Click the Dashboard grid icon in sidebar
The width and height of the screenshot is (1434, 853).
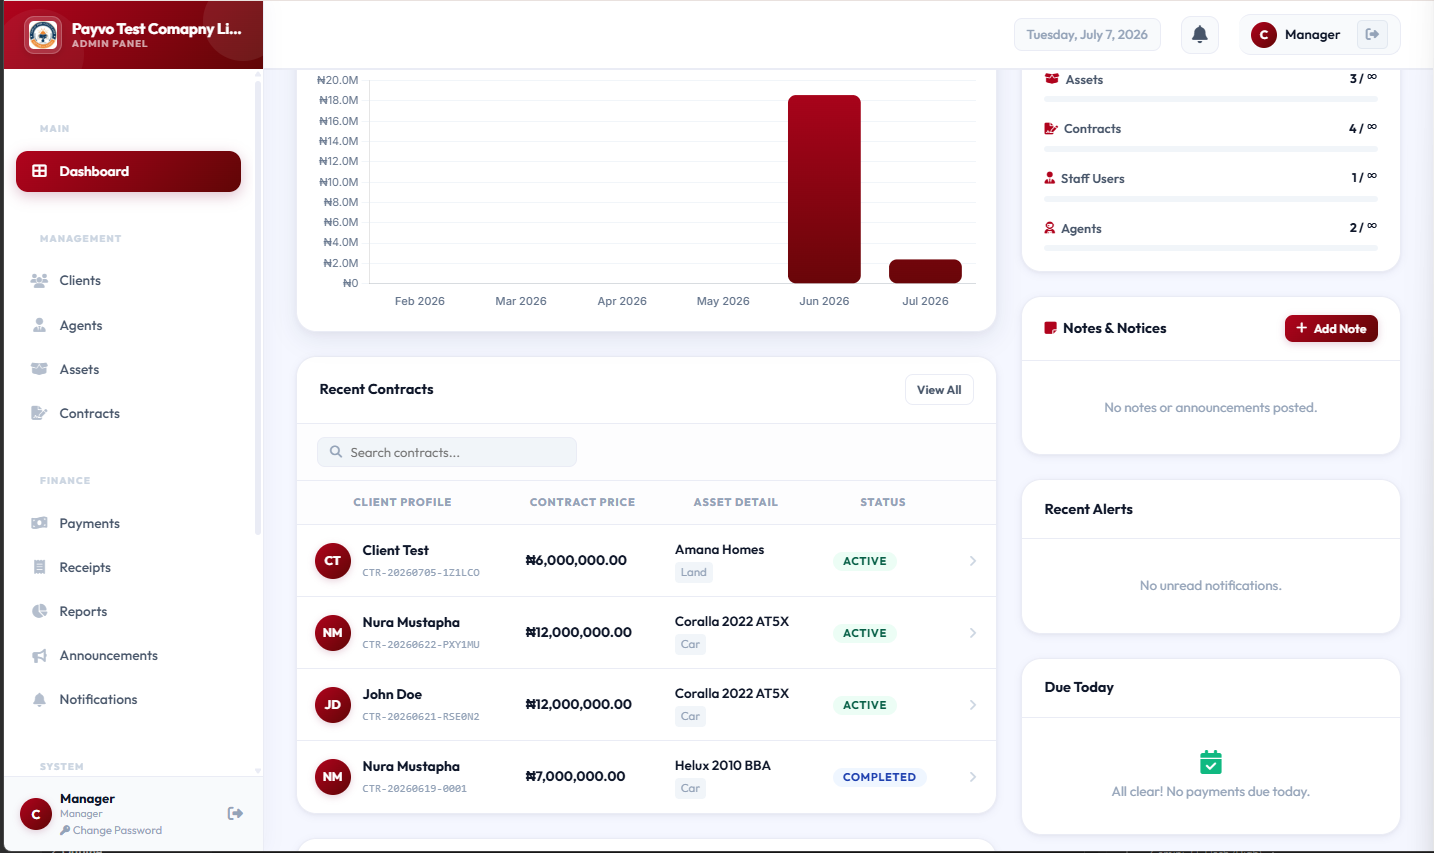point(40,171)
